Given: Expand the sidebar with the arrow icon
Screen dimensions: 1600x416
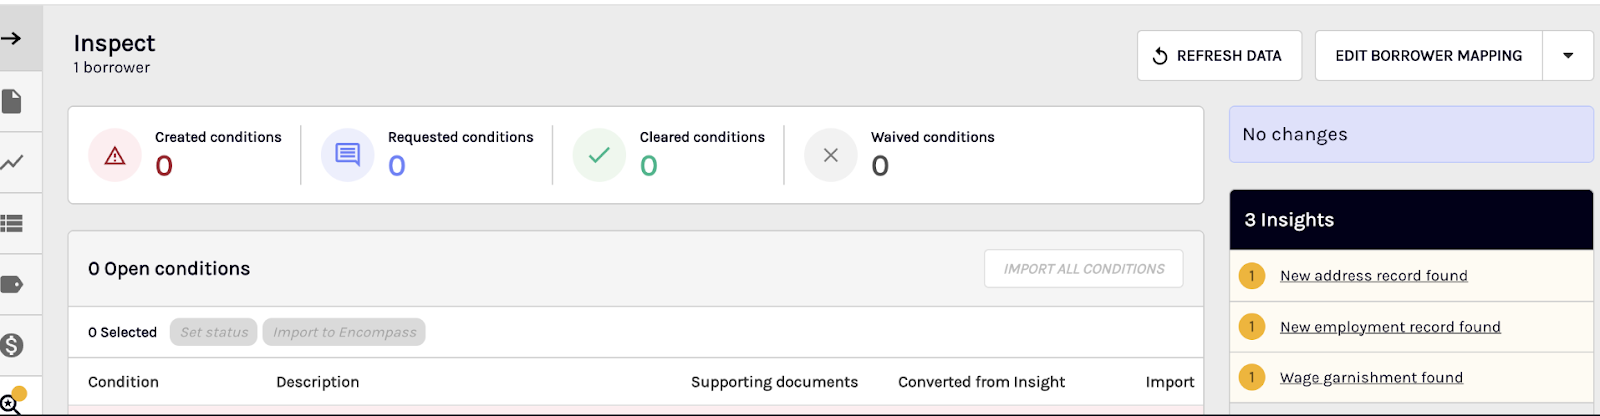Looking at the screenshot, I should tap(11, 39).
